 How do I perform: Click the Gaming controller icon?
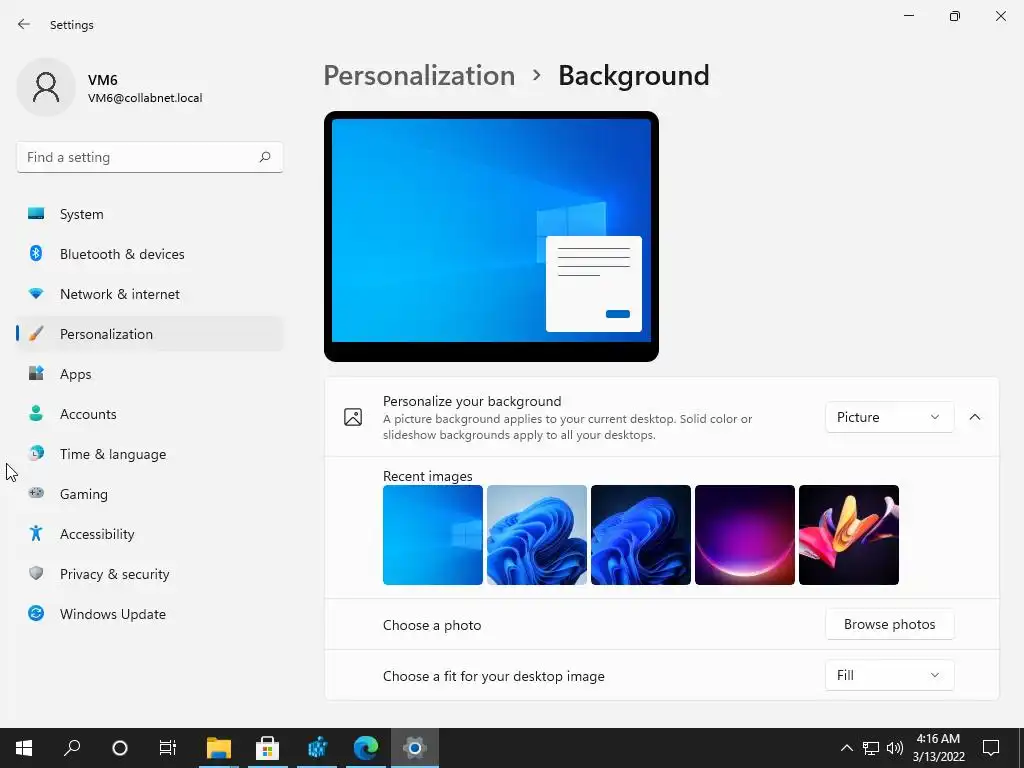point(36,493)
